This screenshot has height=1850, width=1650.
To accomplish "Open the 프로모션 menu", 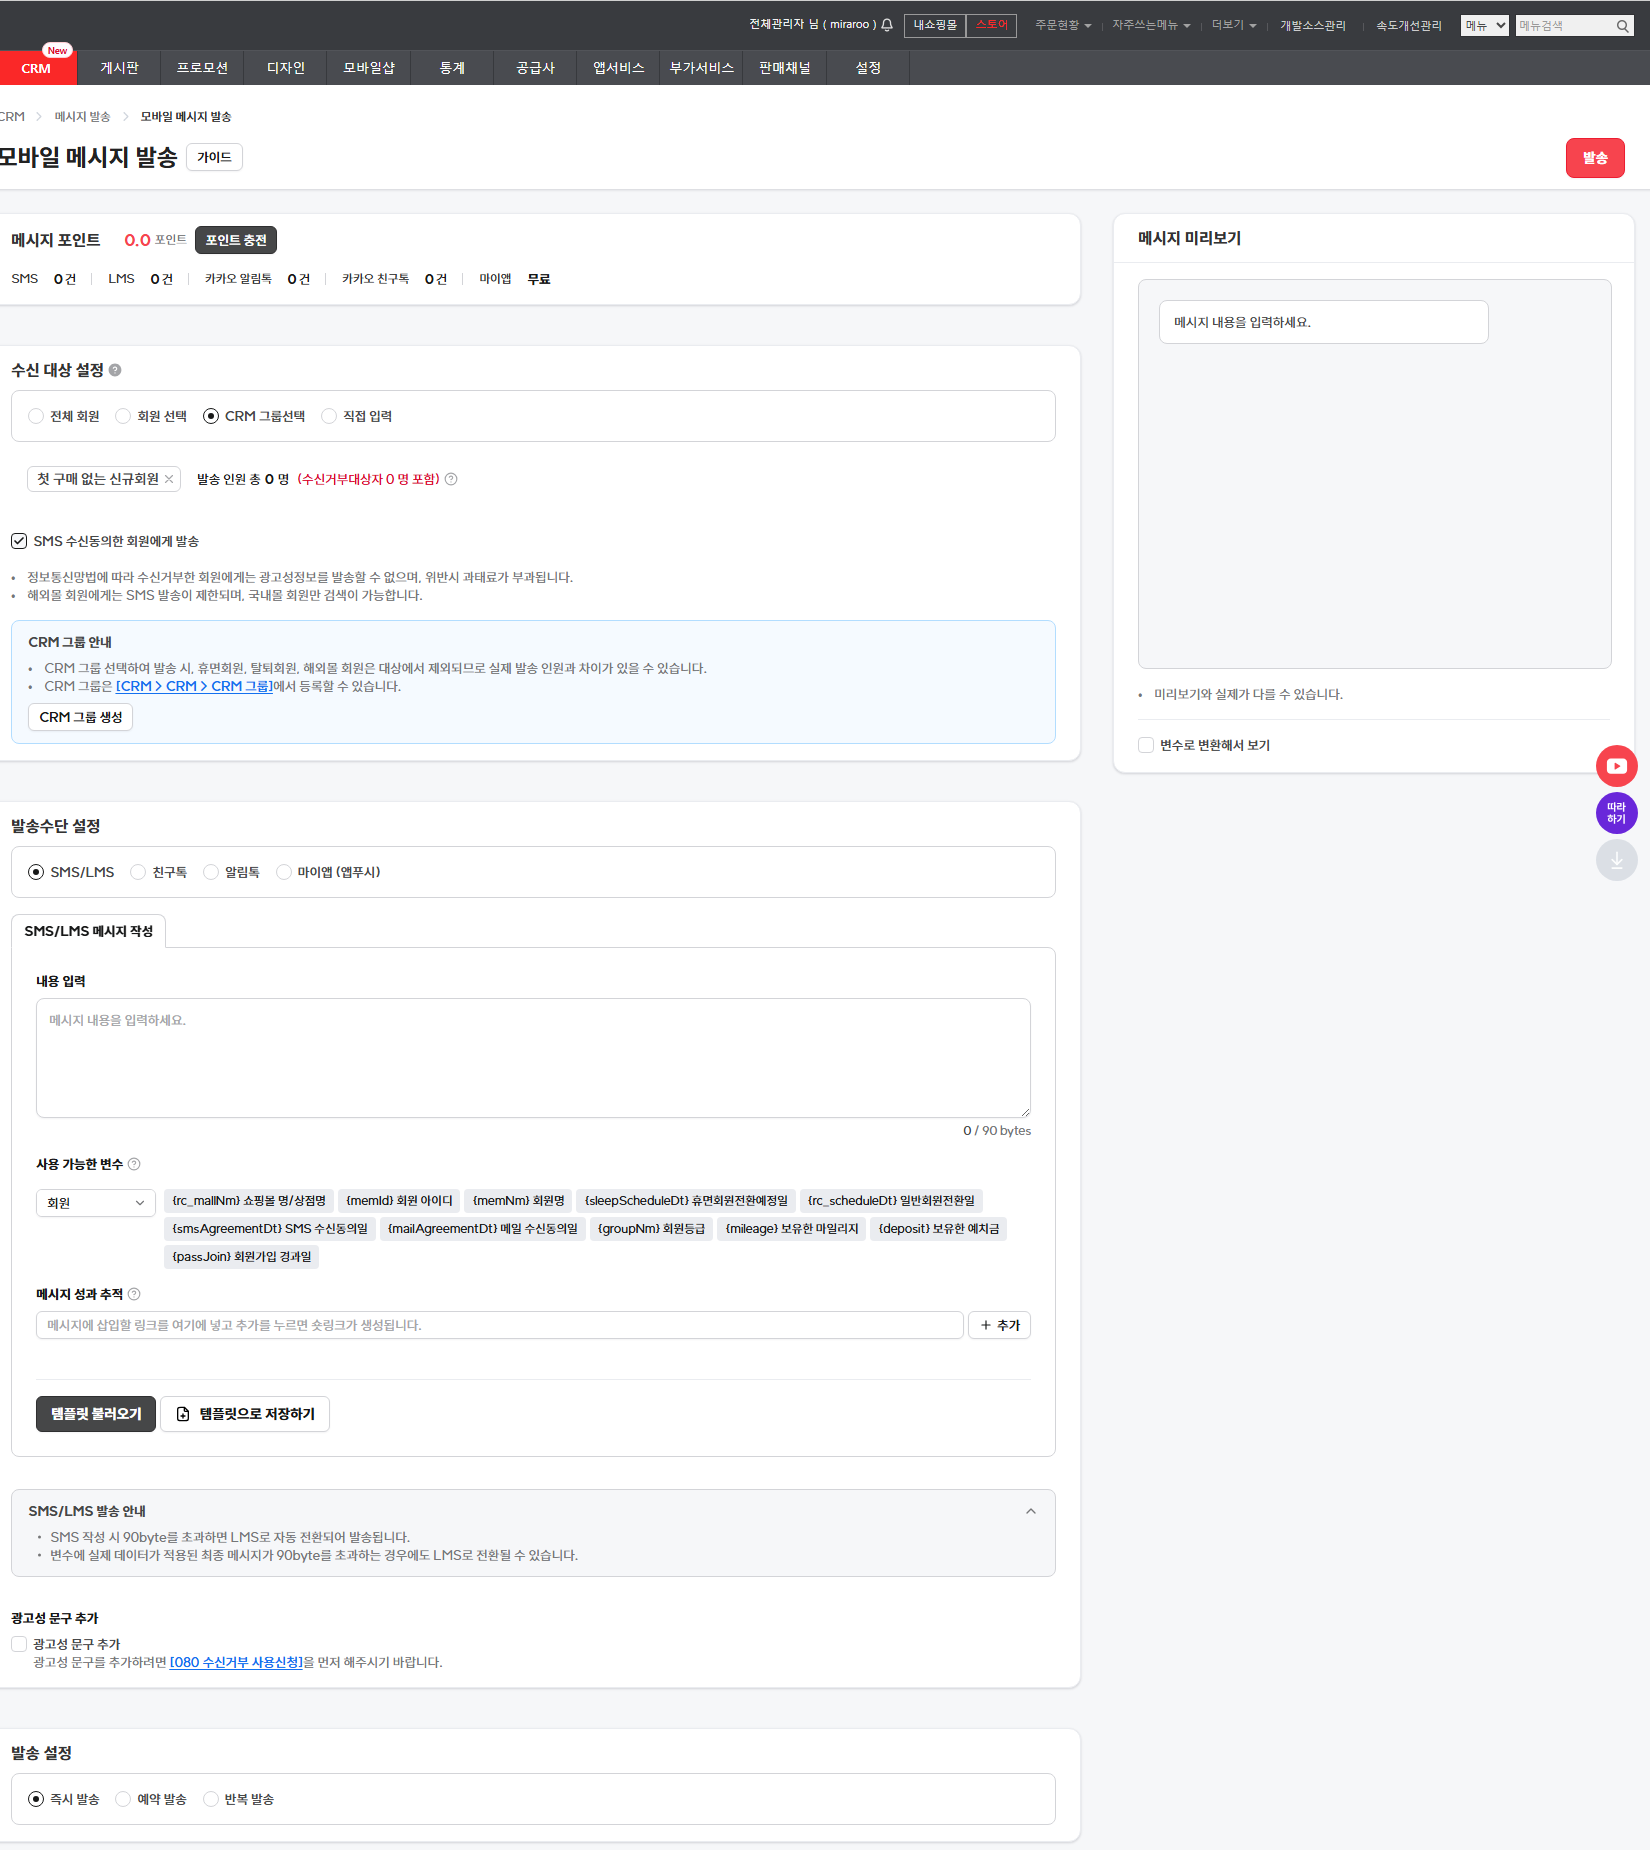I will point(202,68).
